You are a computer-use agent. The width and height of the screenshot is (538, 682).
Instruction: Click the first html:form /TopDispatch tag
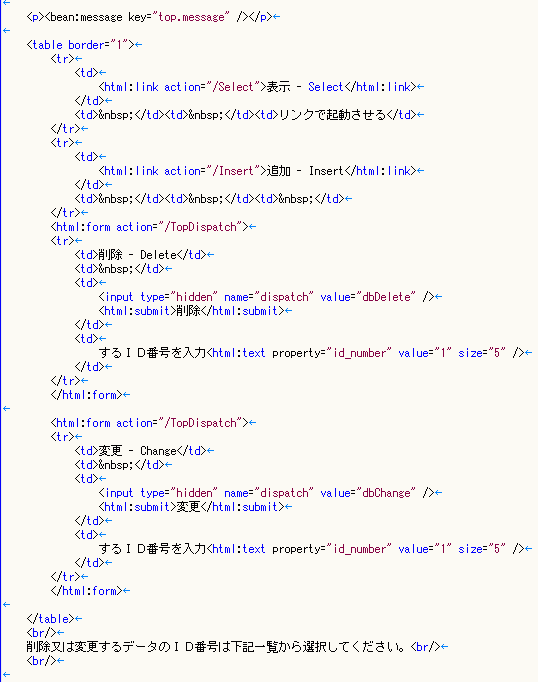tap(149, 227)
